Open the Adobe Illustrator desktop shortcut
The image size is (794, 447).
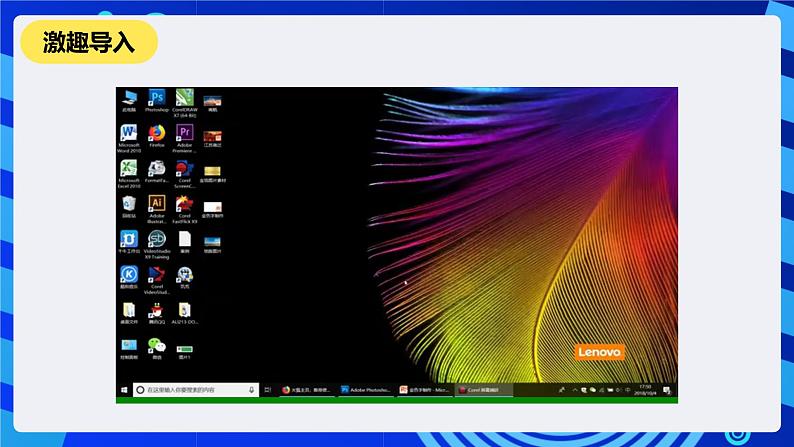157,210
